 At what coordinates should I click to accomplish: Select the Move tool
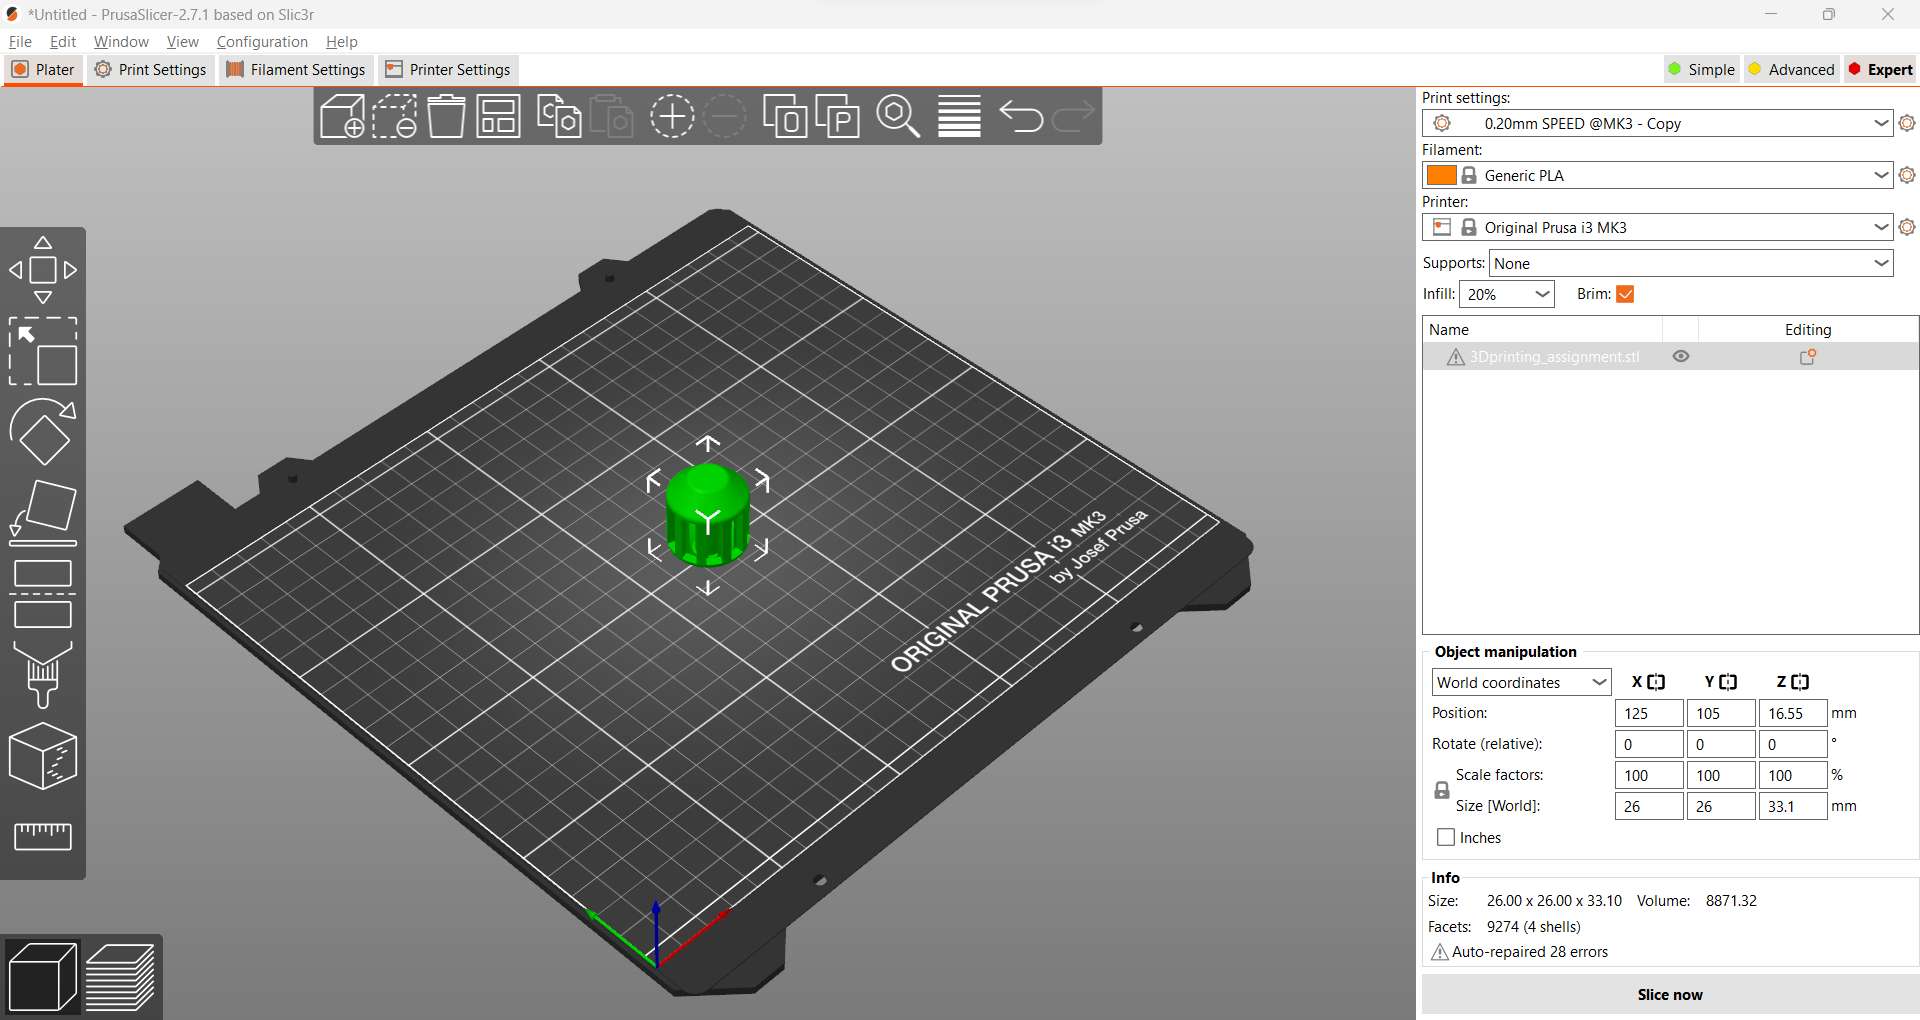point(43,270)
